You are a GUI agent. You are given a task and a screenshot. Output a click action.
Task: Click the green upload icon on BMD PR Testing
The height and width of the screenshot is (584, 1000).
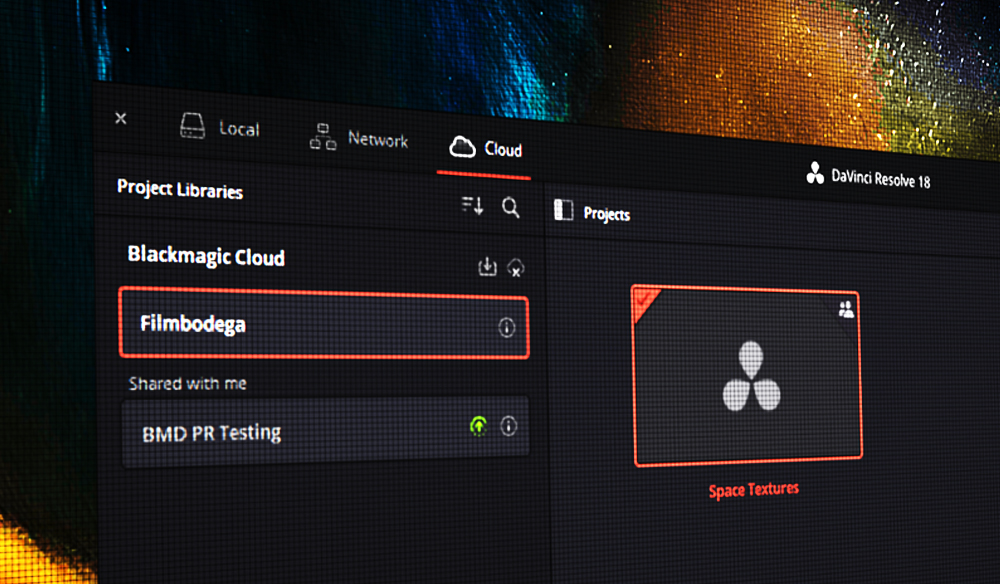point(480,427)
